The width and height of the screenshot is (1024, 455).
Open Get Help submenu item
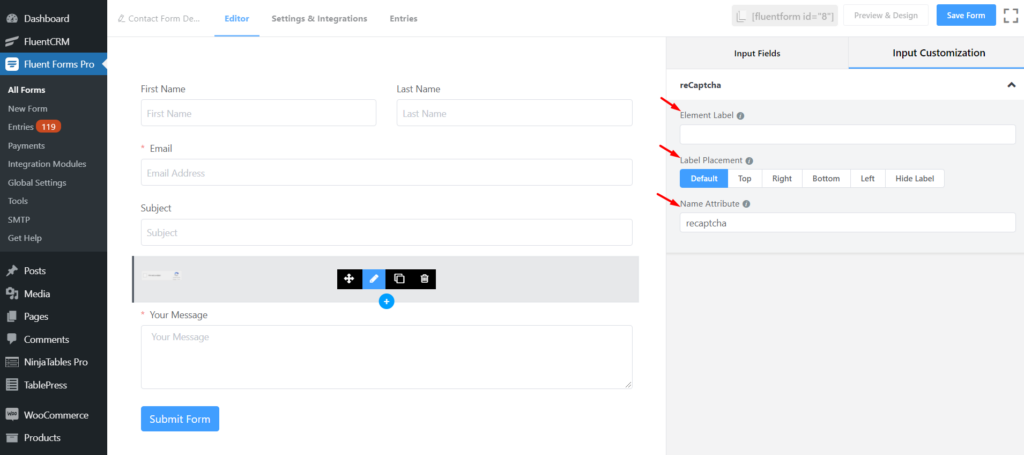(25, 238)
